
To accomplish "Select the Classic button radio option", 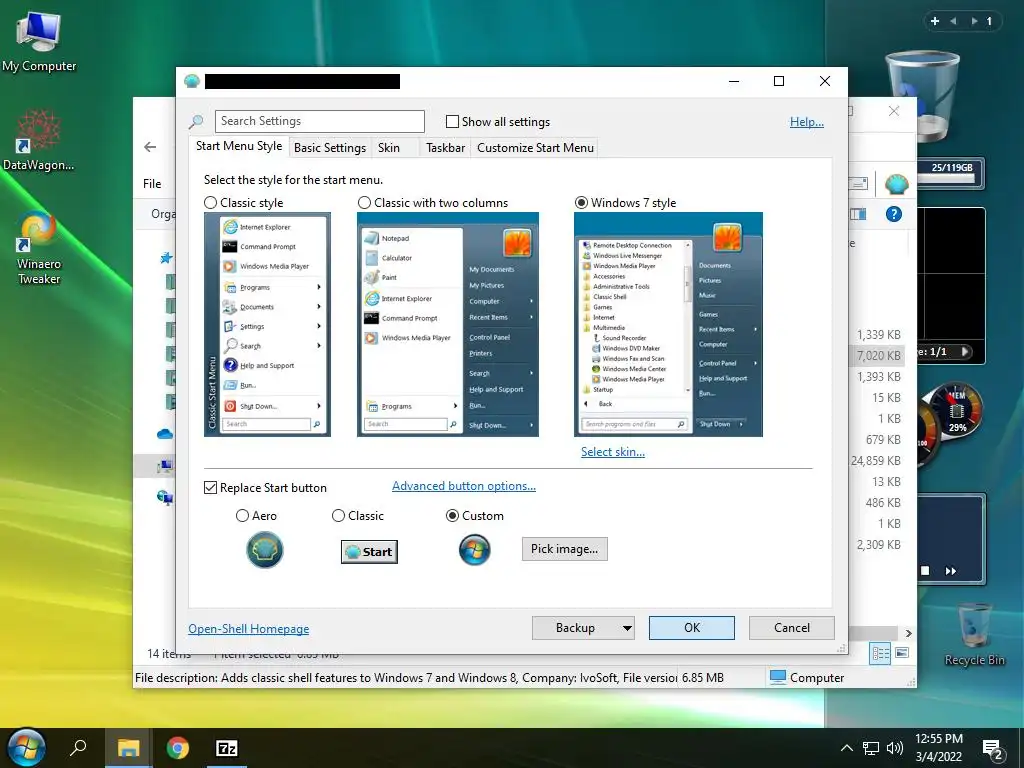I will (x=338, y=516).
